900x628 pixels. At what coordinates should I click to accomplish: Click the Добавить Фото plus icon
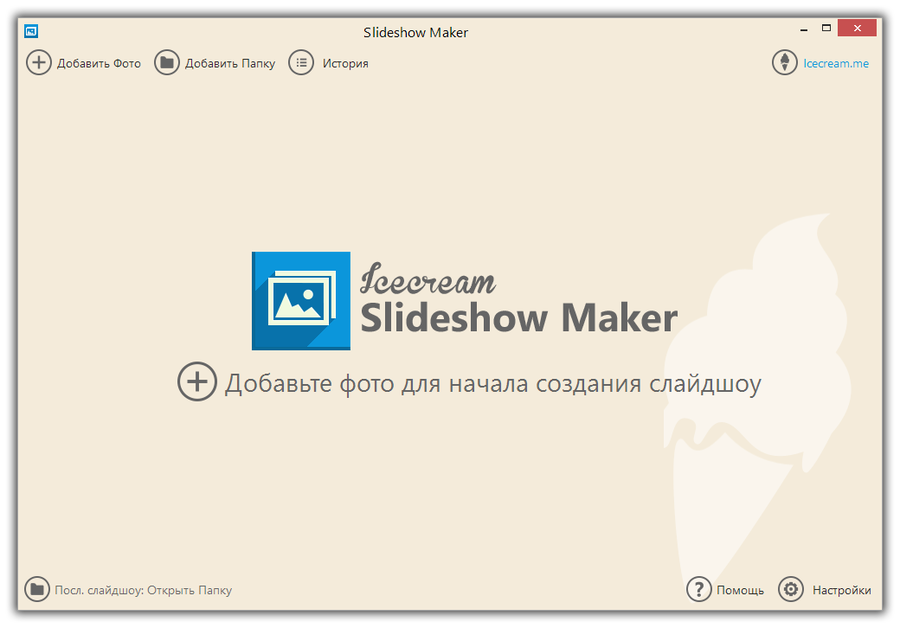pos(38,62)
